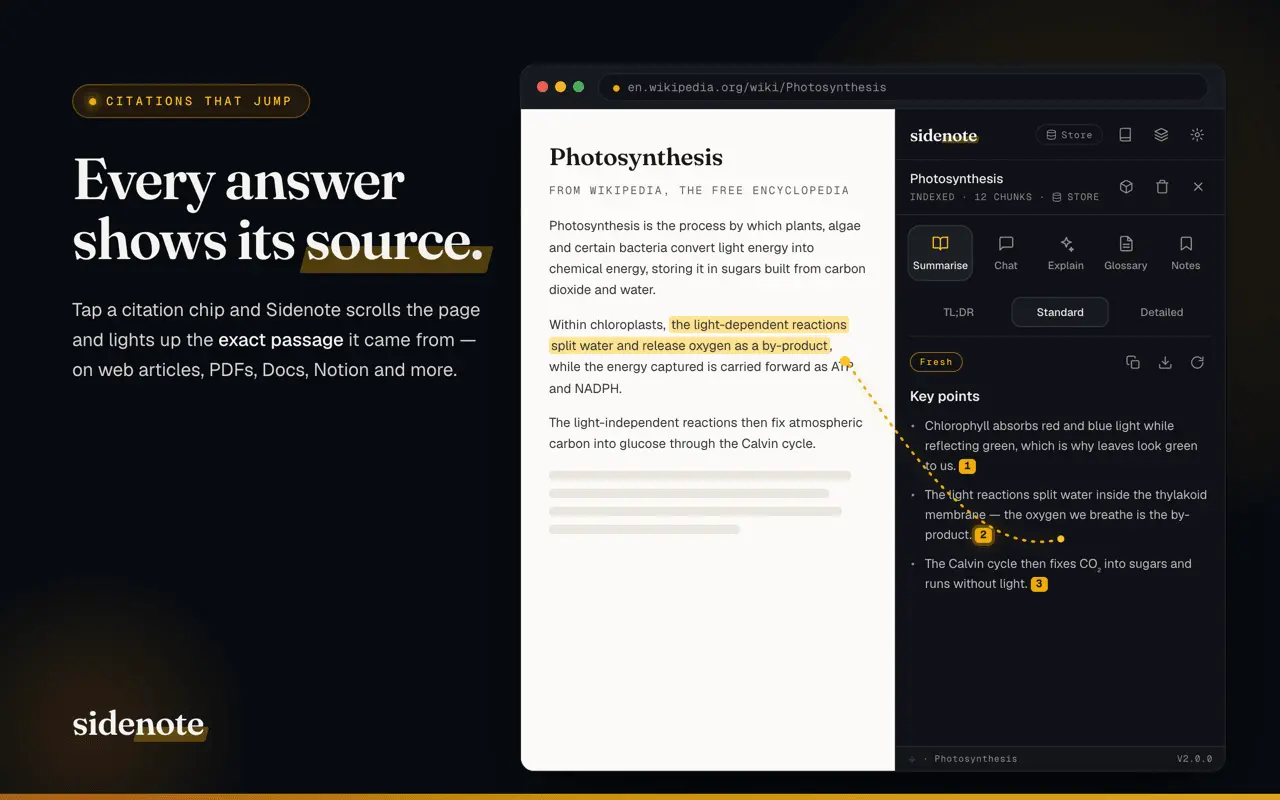The image size is (1280, 800).
Task: Click the cube icon beside Photosynthesis title
Action: [1126, 187]
